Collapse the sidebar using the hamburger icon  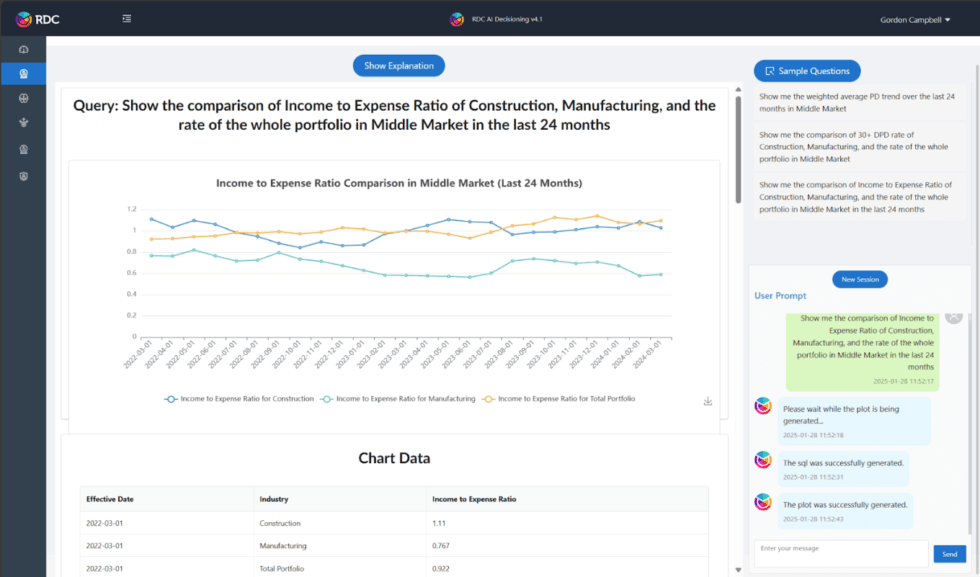point(126,18)
